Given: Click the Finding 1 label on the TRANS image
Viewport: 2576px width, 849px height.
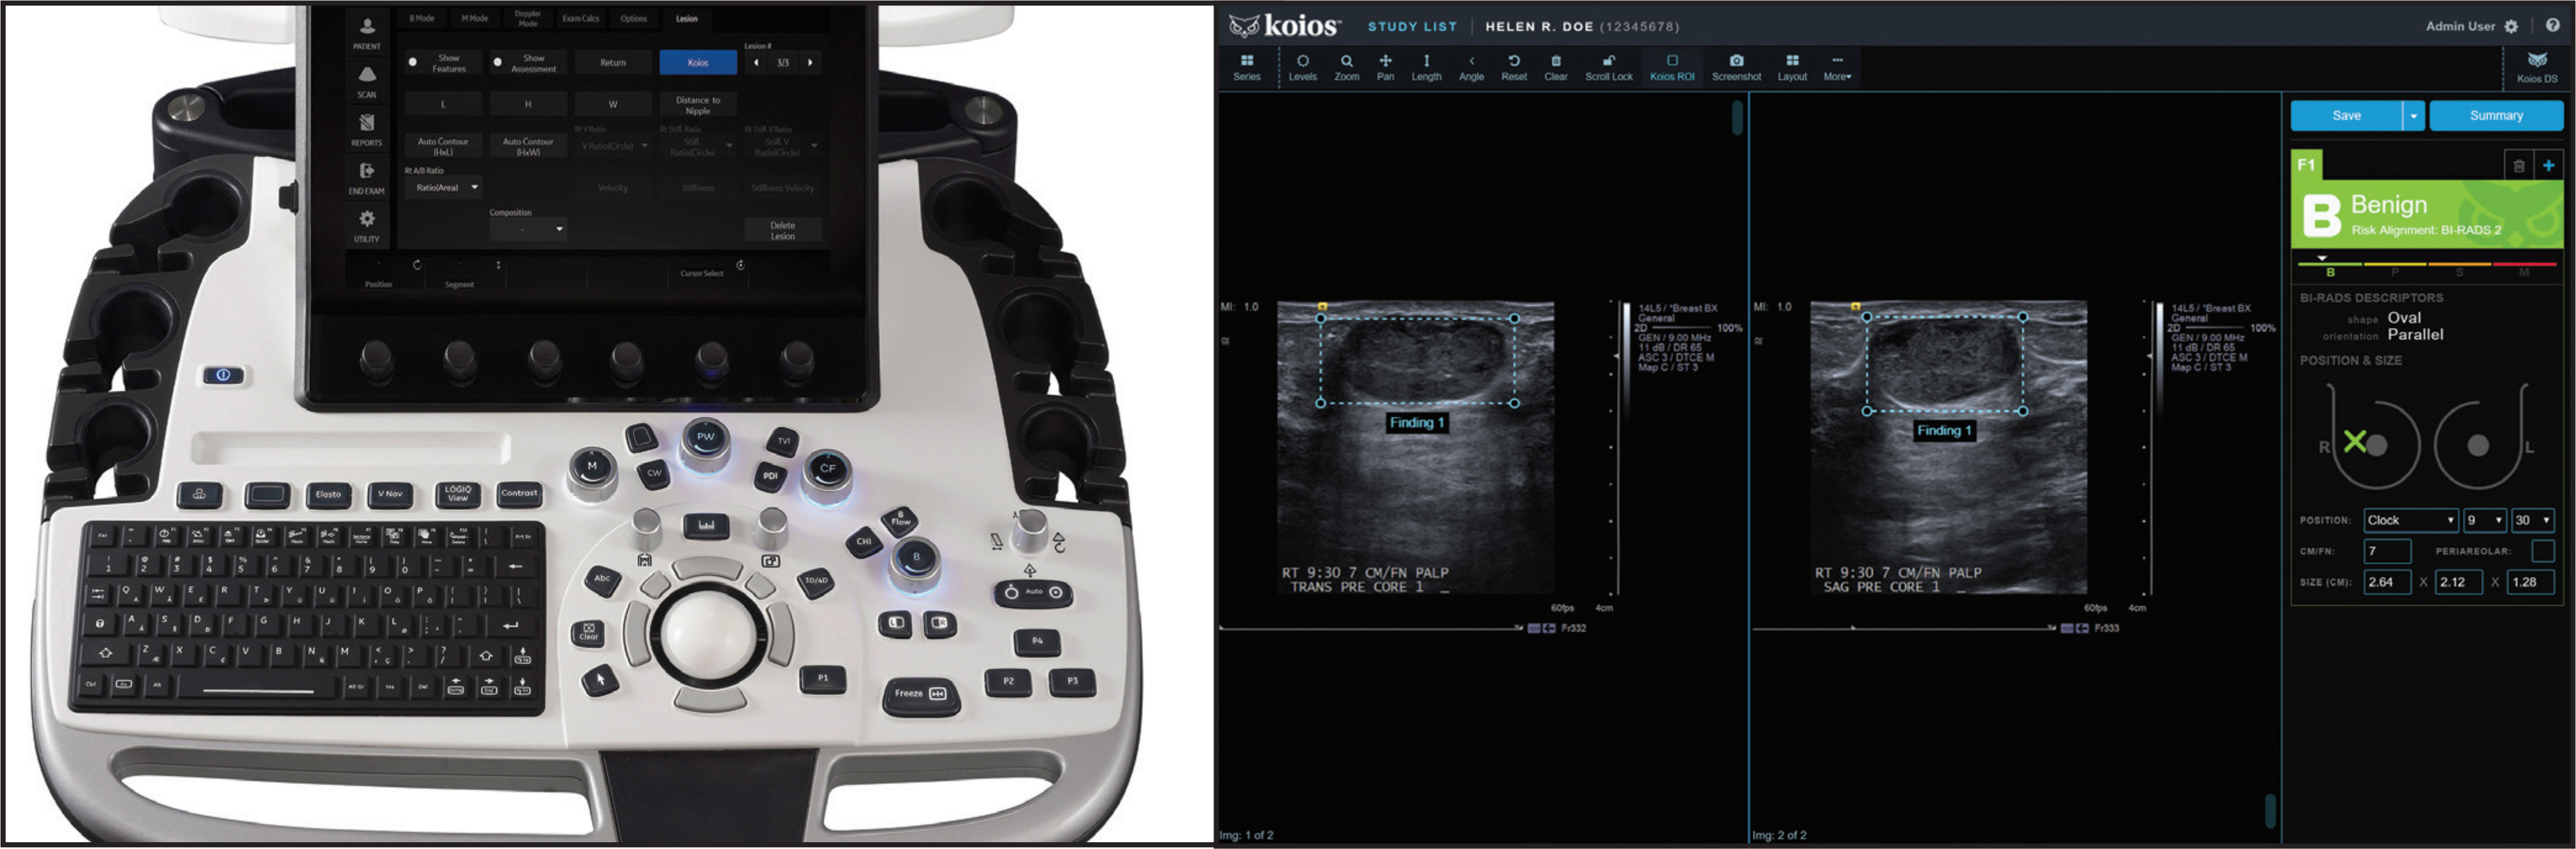Looking at the screenshot, I should 1417,423.
